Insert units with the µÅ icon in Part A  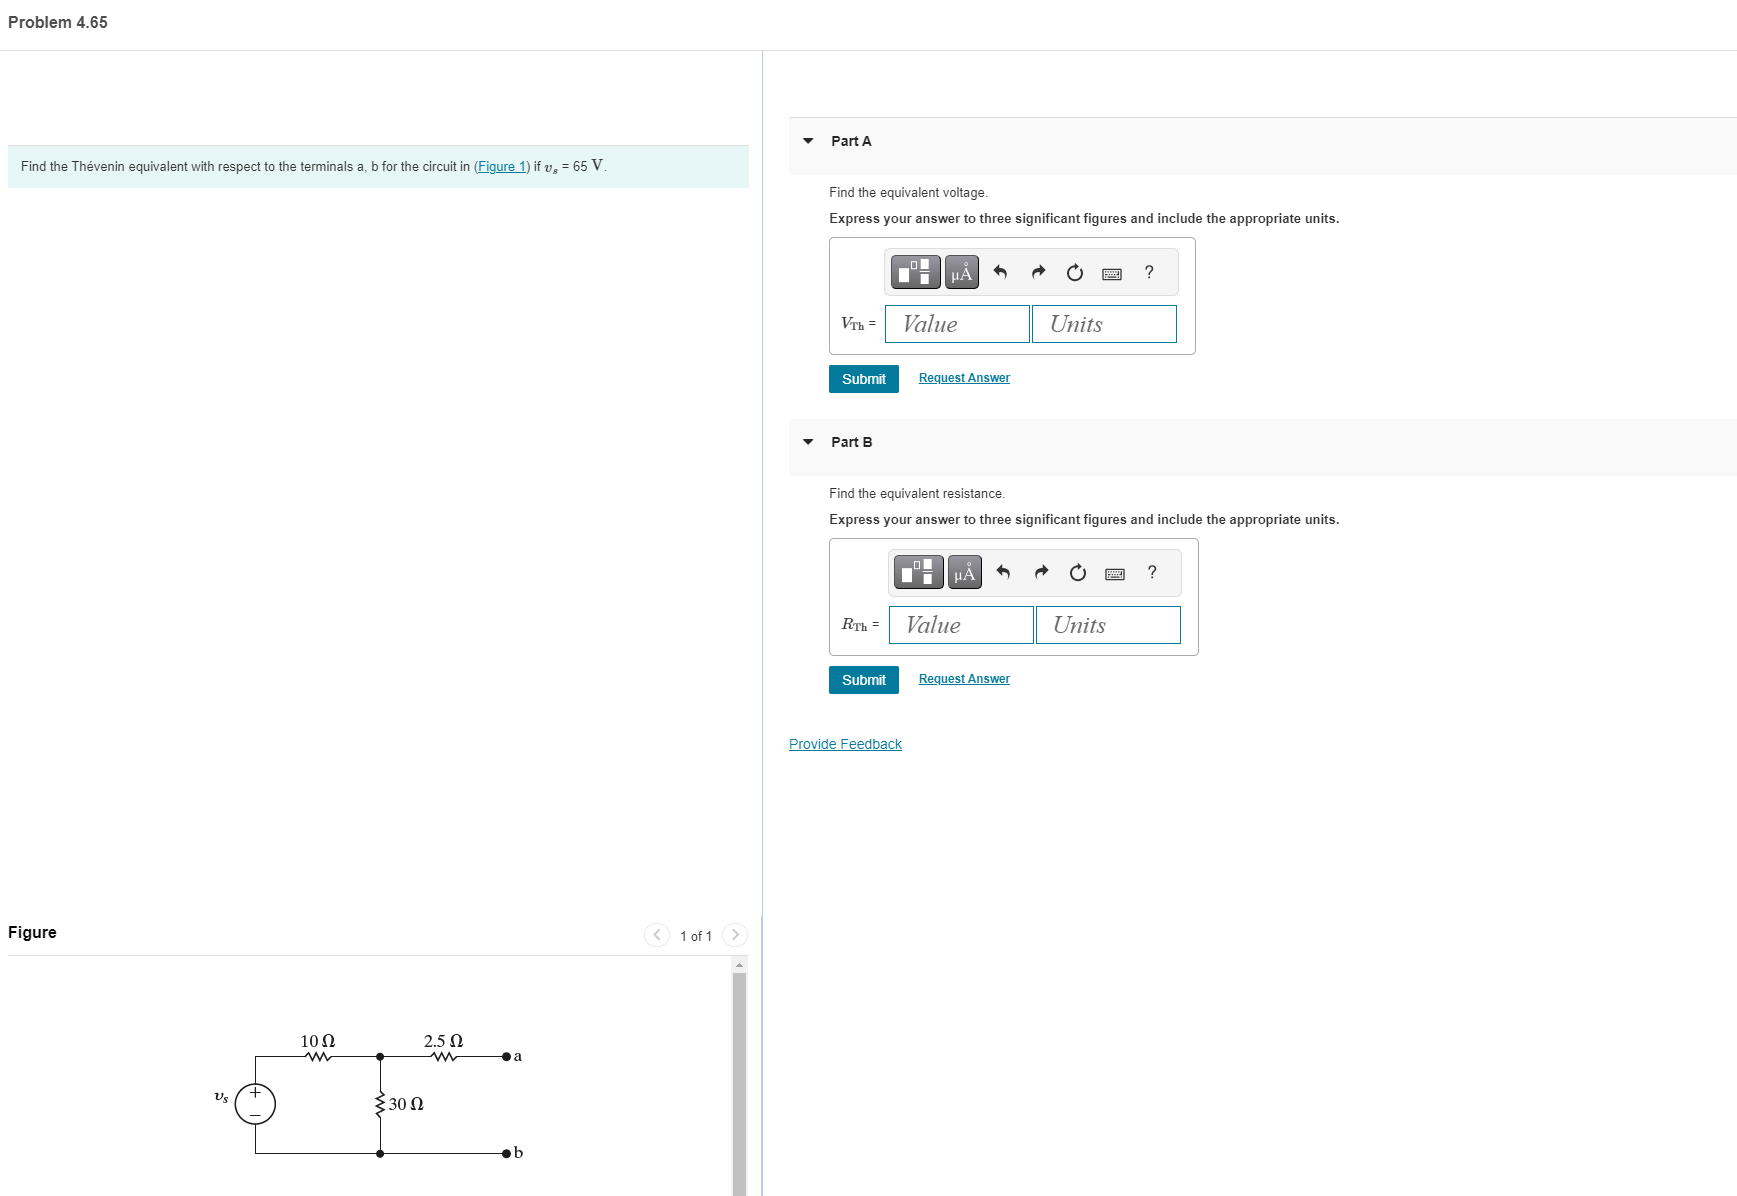(961, 272)
